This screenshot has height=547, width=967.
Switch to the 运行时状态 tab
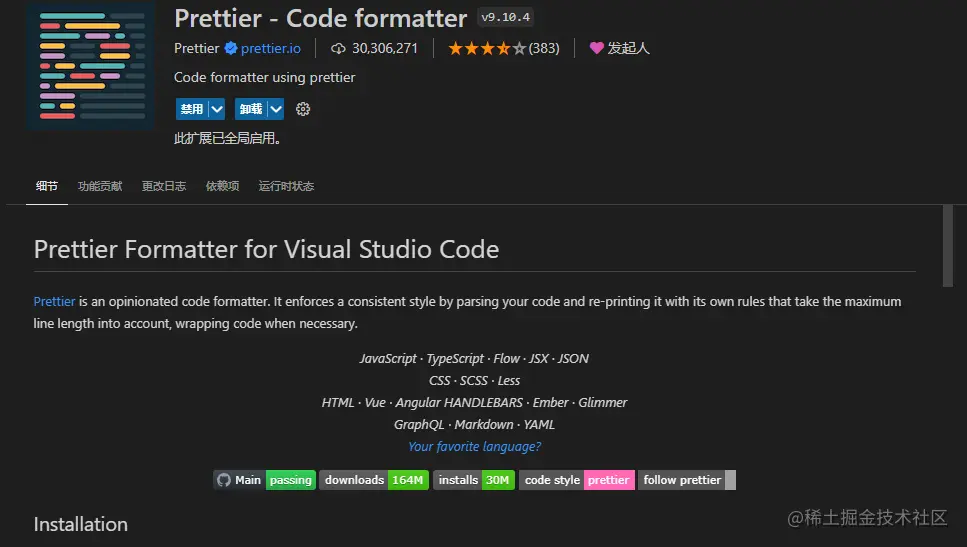[286, 186]
